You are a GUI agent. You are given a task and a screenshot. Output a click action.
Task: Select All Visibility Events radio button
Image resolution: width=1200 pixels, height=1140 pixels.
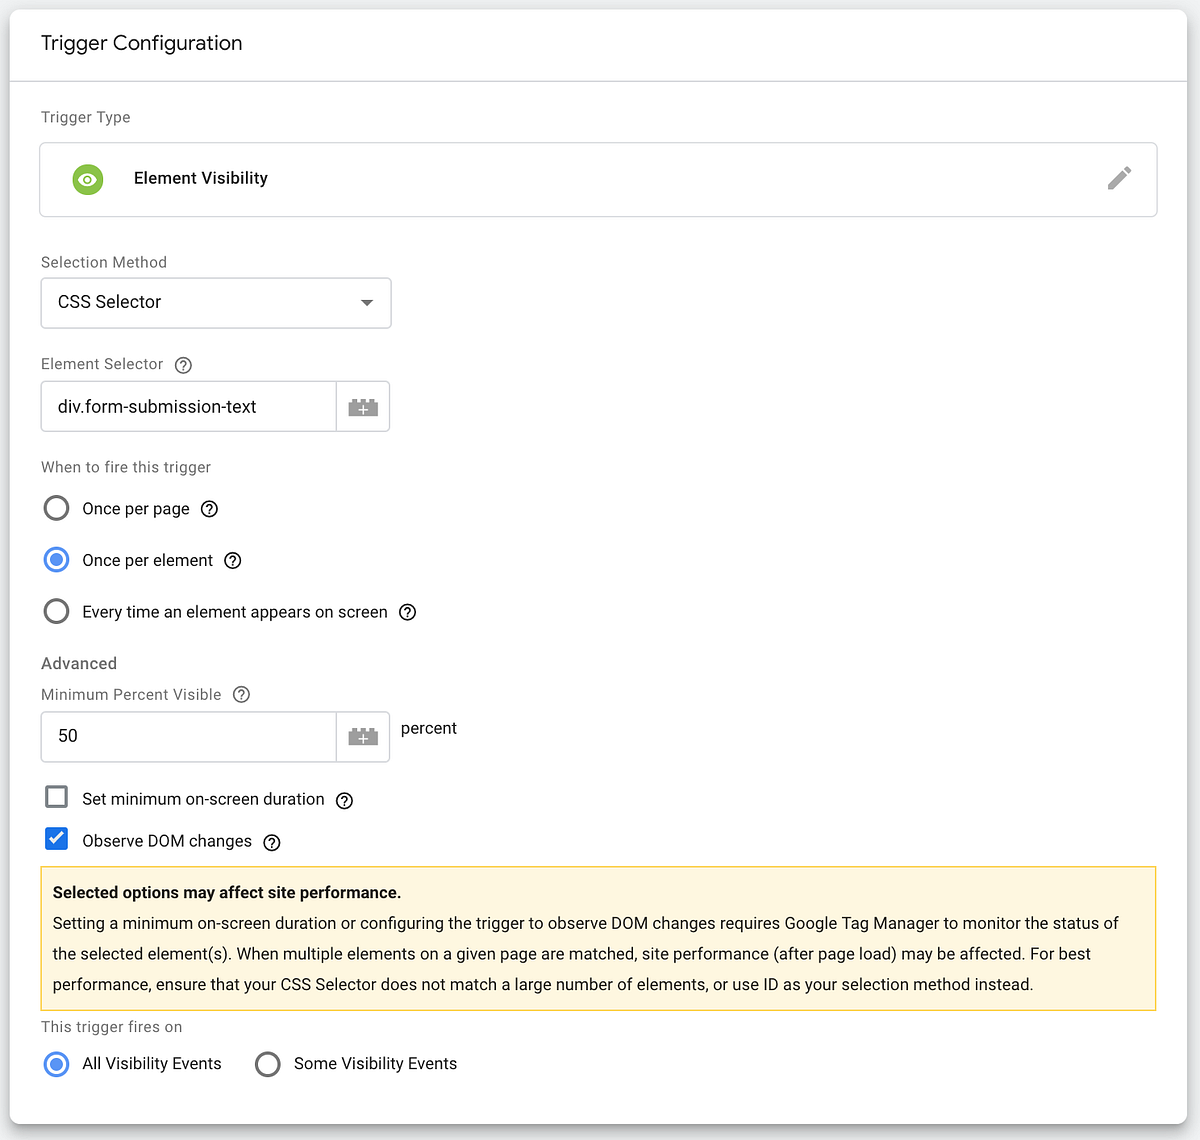[57, 1064]
